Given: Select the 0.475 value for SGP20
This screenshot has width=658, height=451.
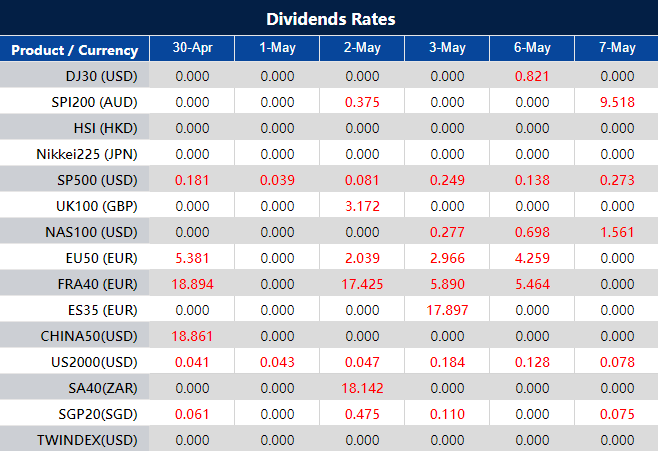Looking at the screenshot, I should pos(362,413).
